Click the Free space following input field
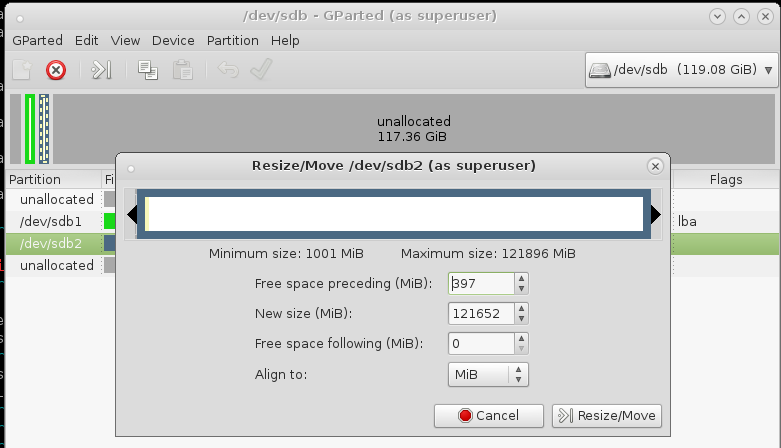This screenshot has height=448, width=781. point(481,343)
